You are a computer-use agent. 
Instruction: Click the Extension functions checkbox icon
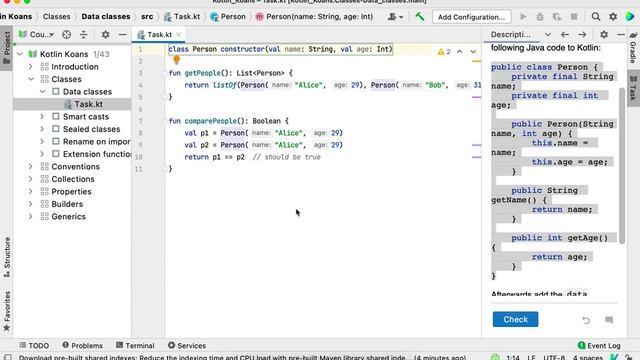click(x=56, y=154)
